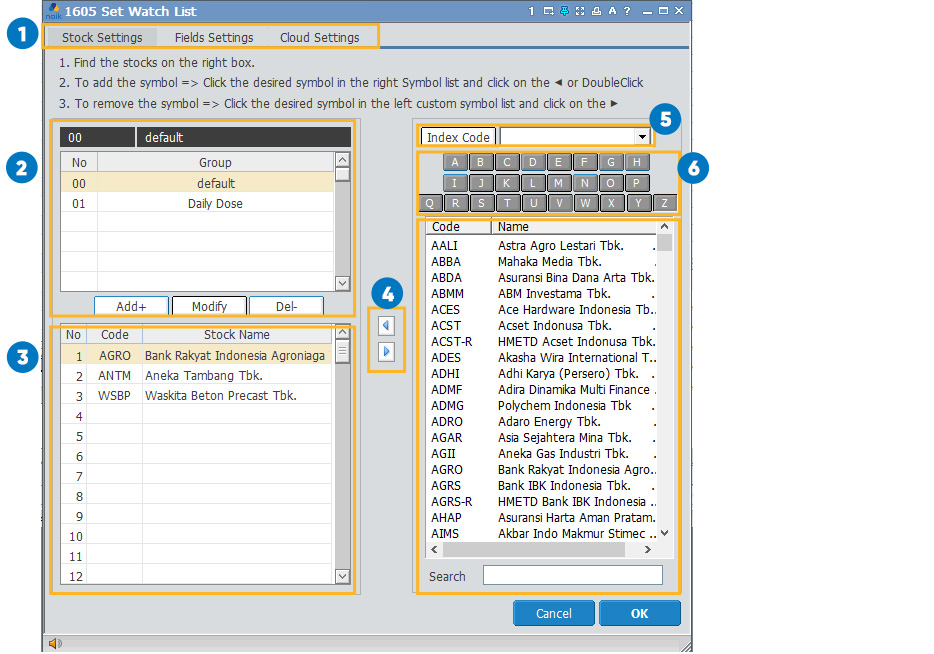Click the OK button
Image resolution: width=934 pixels, height=654 pixels.
(x=639, y=613)
